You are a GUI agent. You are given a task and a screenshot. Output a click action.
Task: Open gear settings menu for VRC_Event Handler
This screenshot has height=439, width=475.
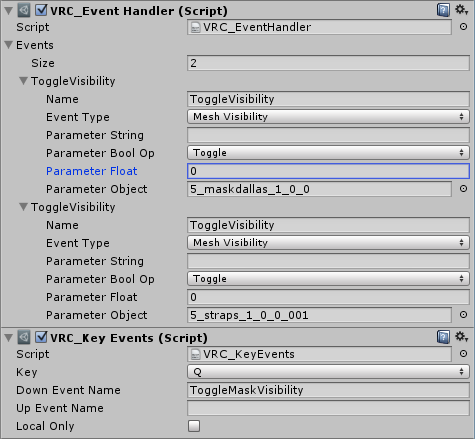[x=462, y=10]
